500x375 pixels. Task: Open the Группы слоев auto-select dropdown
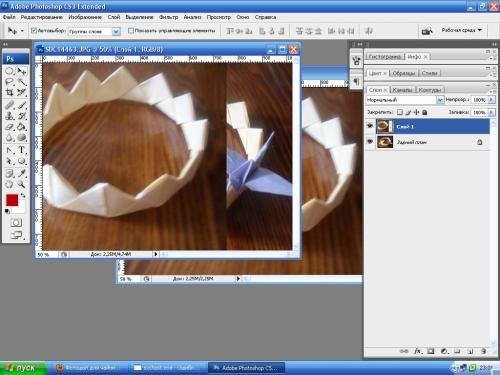pos(116,31)
